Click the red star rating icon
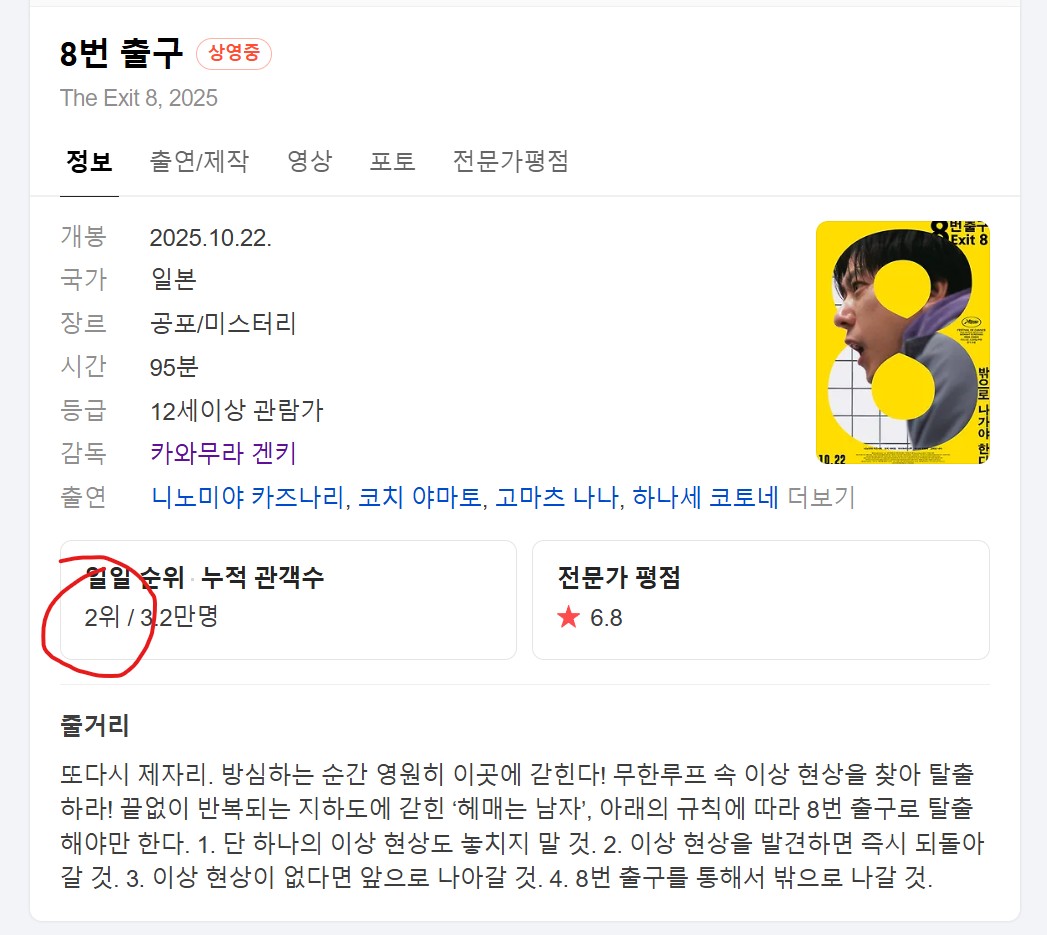Viewport: 1047px width, 935px height. (x=568, y=616)
